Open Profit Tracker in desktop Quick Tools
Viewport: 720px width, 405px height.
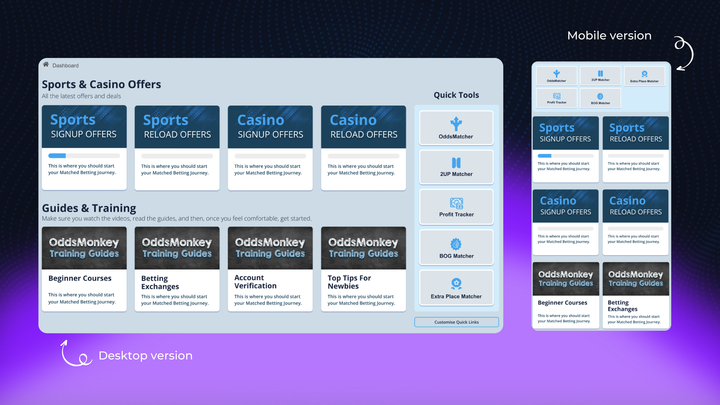[456, 207]
